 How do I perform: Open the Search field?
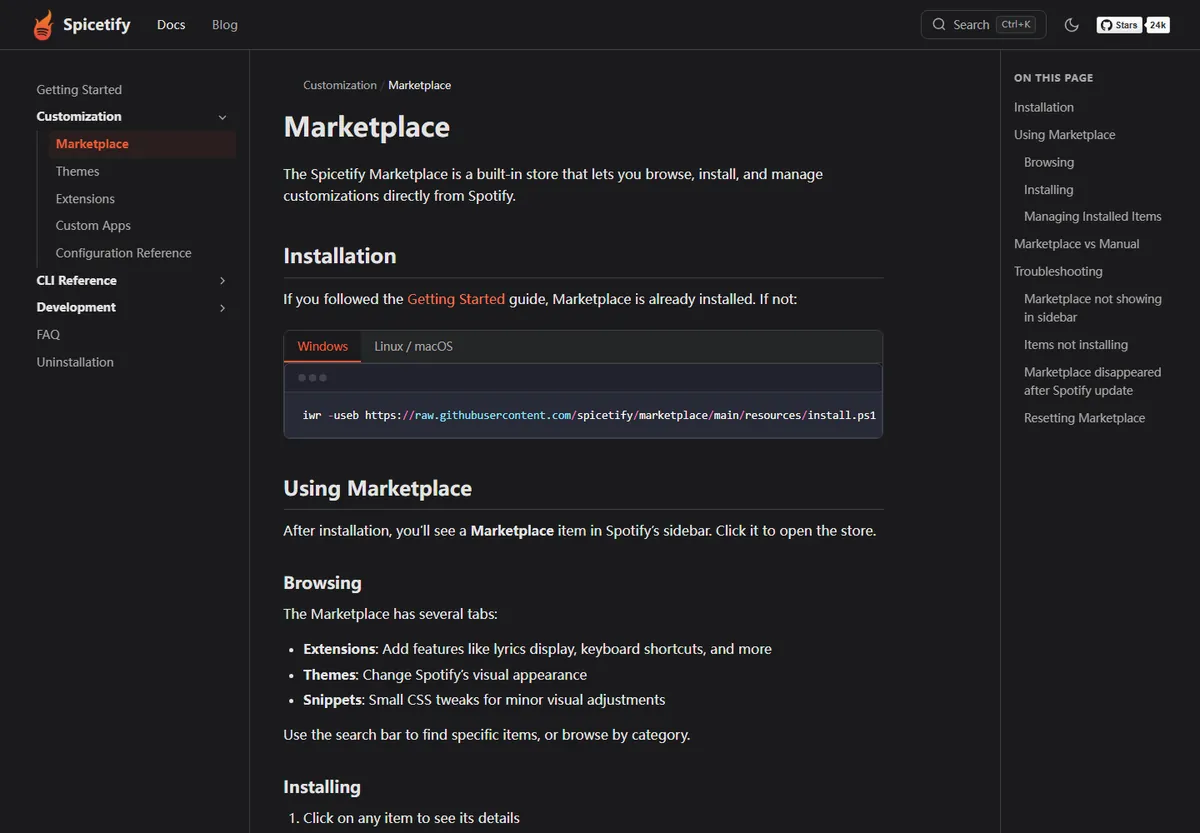983,25
